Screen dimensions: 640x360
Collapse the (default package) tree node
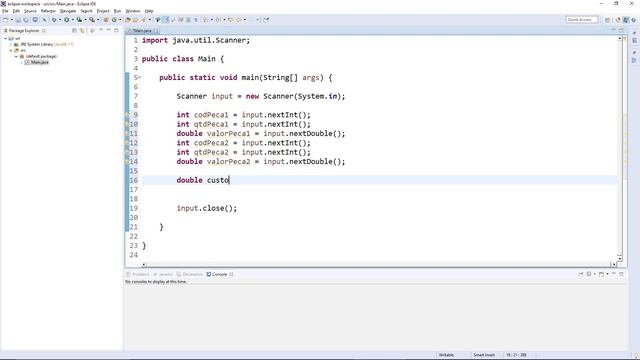(x=16, y=56)
